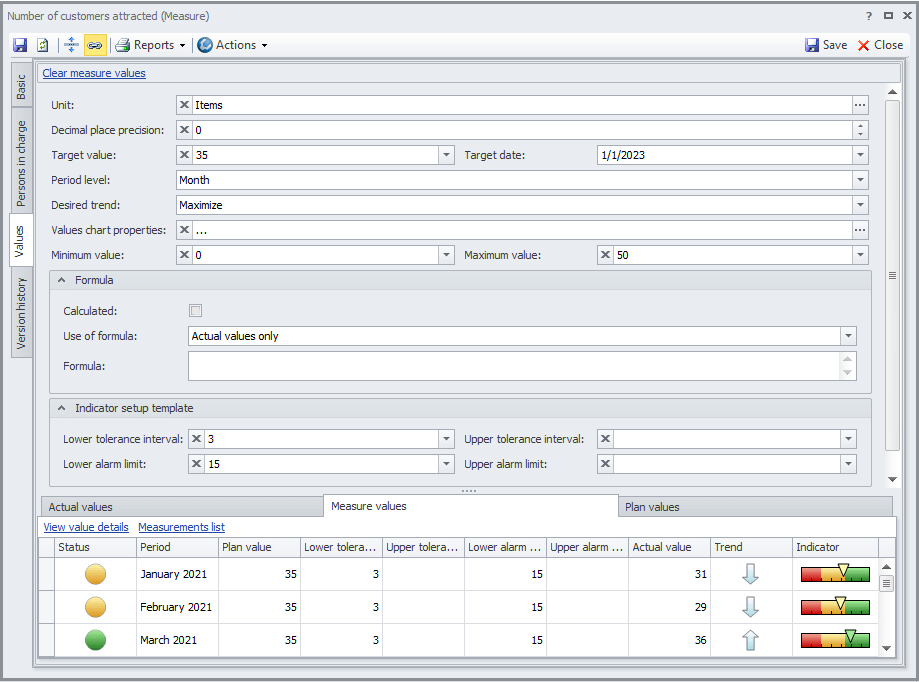This screenshot has width=919, height=682.
Task: Clear the Minimum value field
Action: tap(185, 255)
